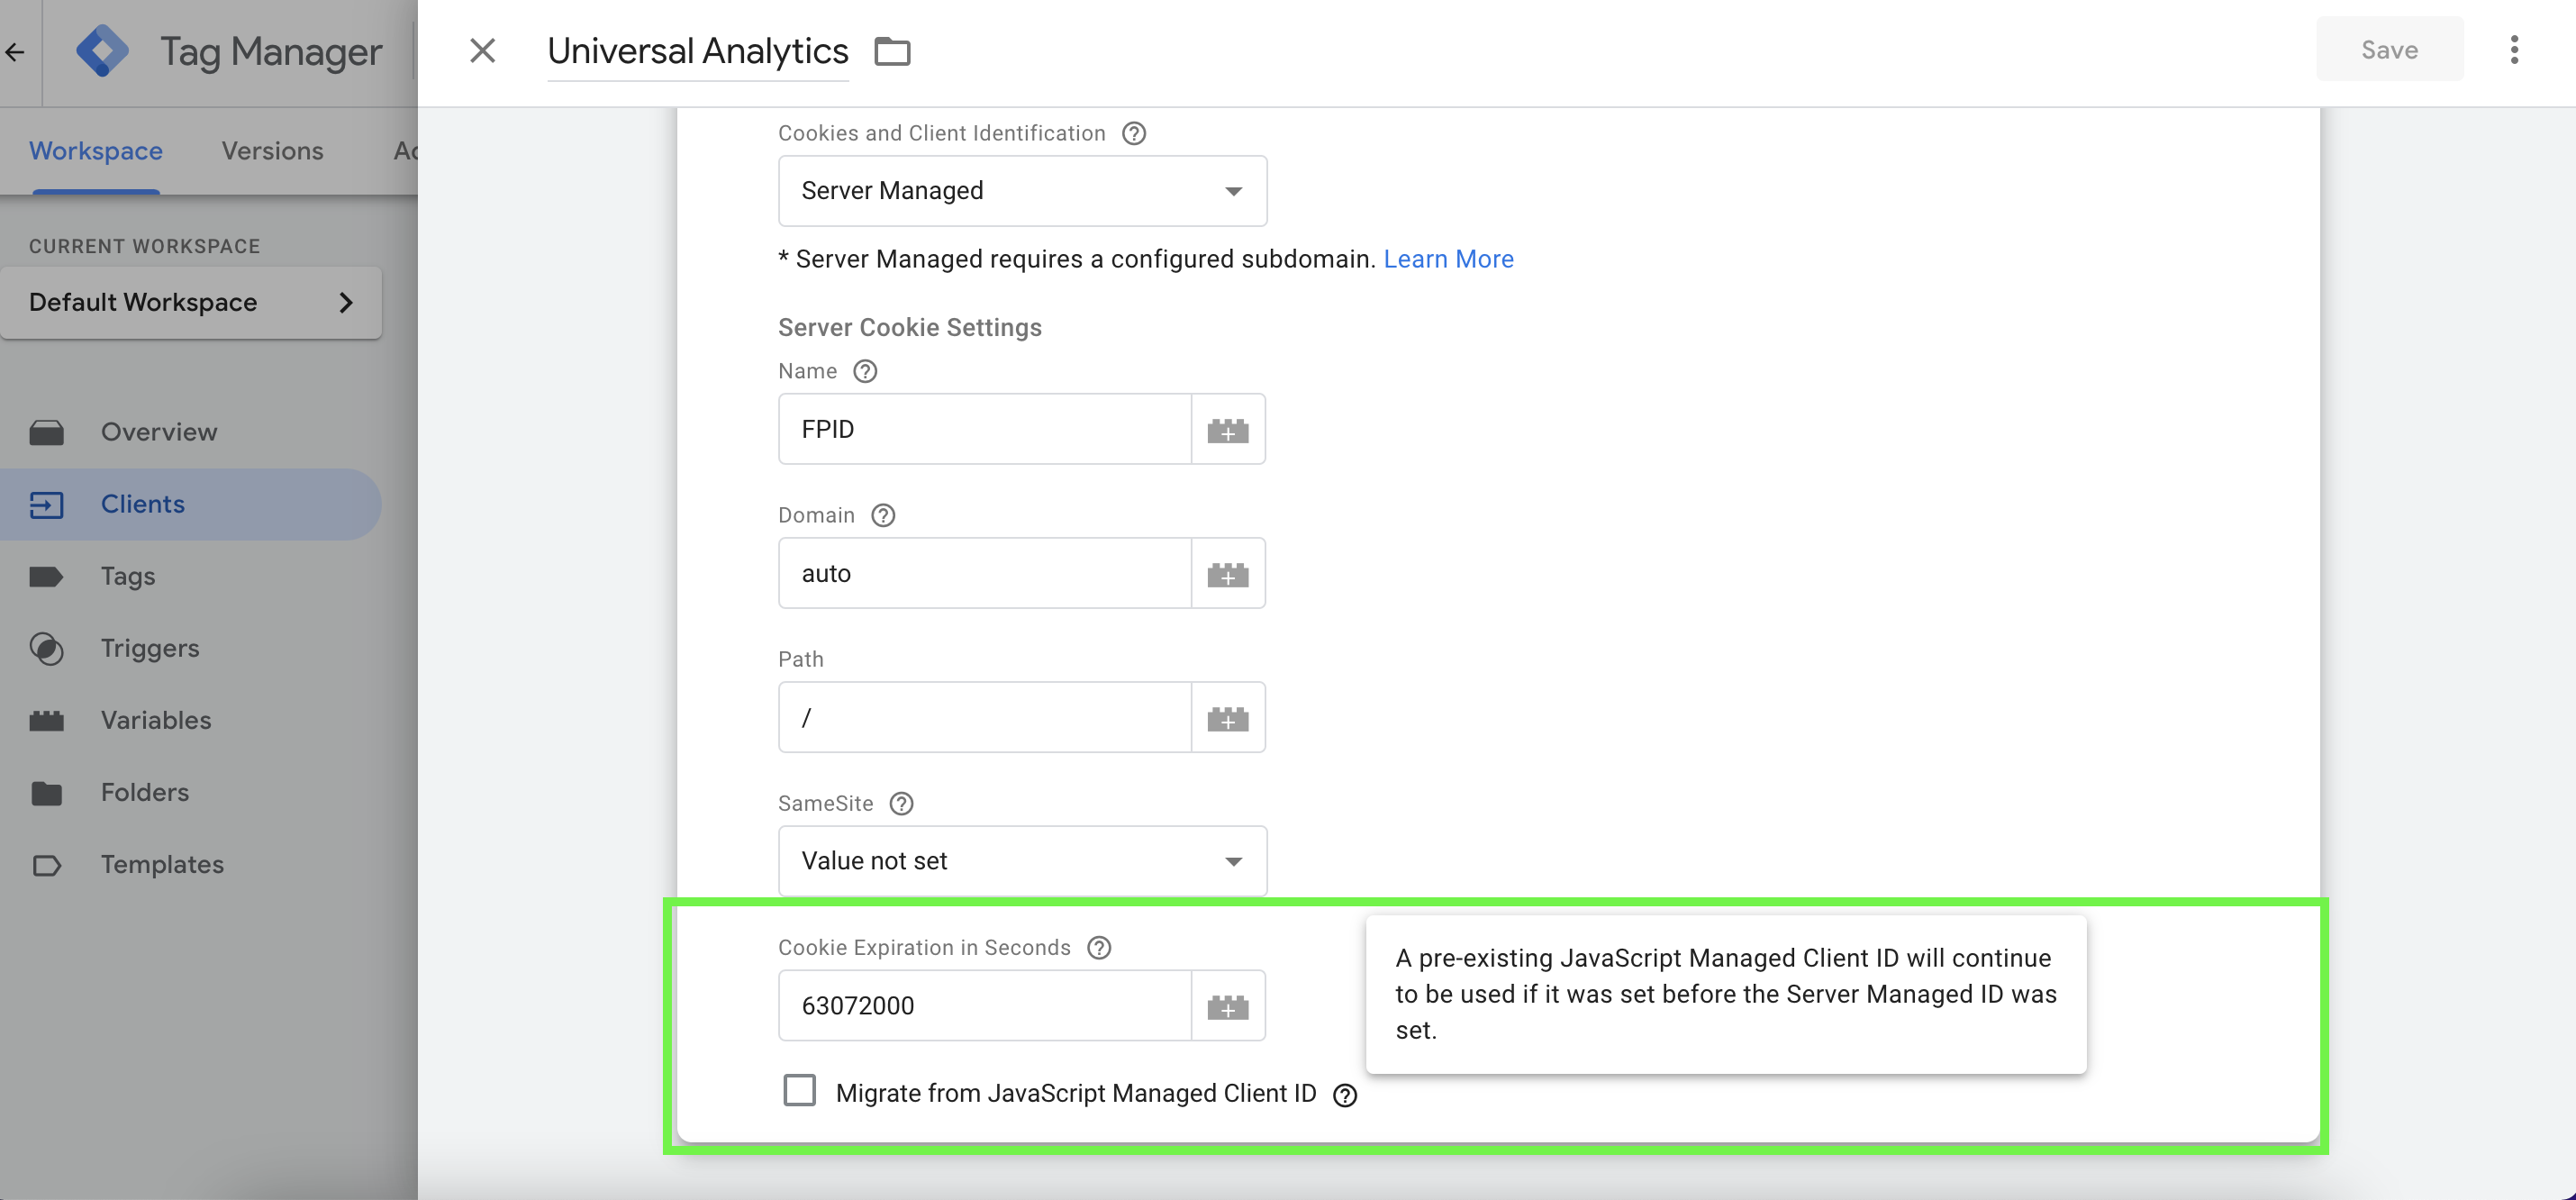Open the Server Managed dropdown
Image resolution: width=2576 pixels, height=1200 pixels.
(x=1022, y=190)
